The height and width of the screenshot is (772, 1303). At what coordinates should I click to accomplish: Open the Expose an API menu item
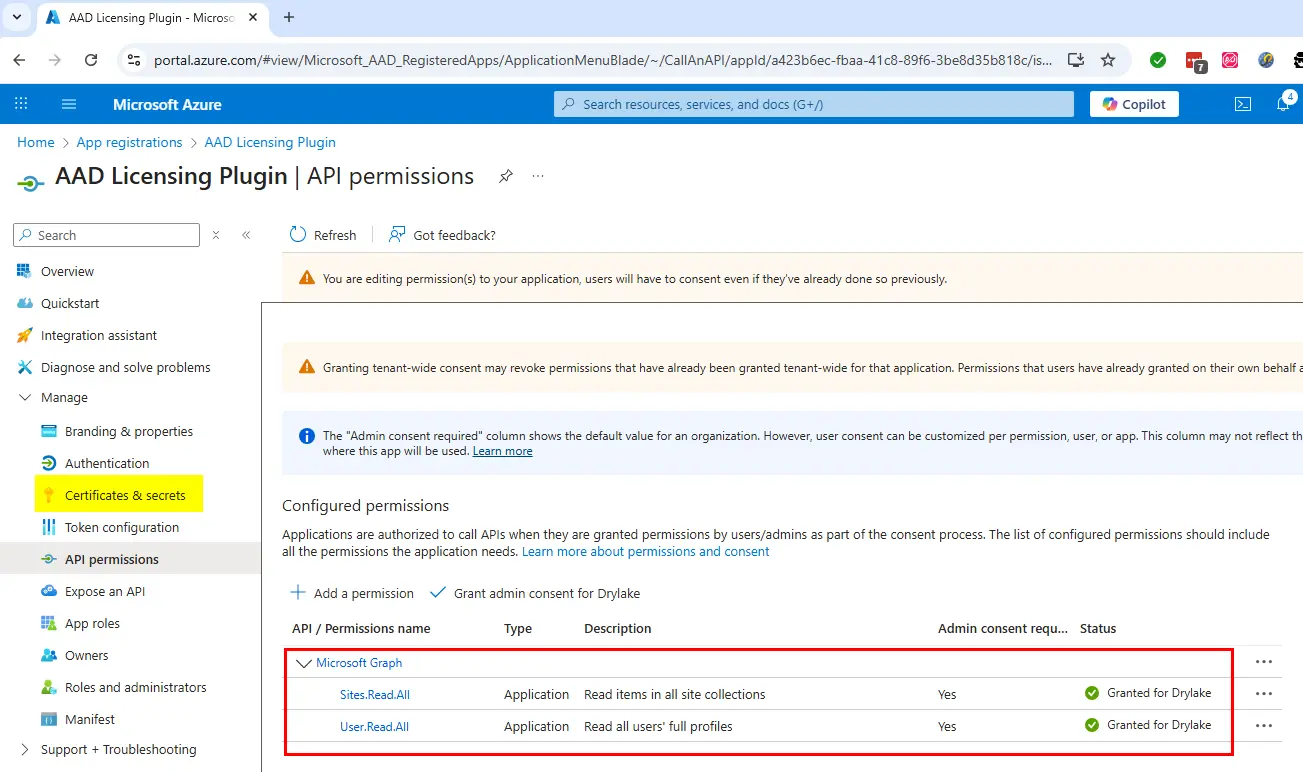tap(105, 591)
